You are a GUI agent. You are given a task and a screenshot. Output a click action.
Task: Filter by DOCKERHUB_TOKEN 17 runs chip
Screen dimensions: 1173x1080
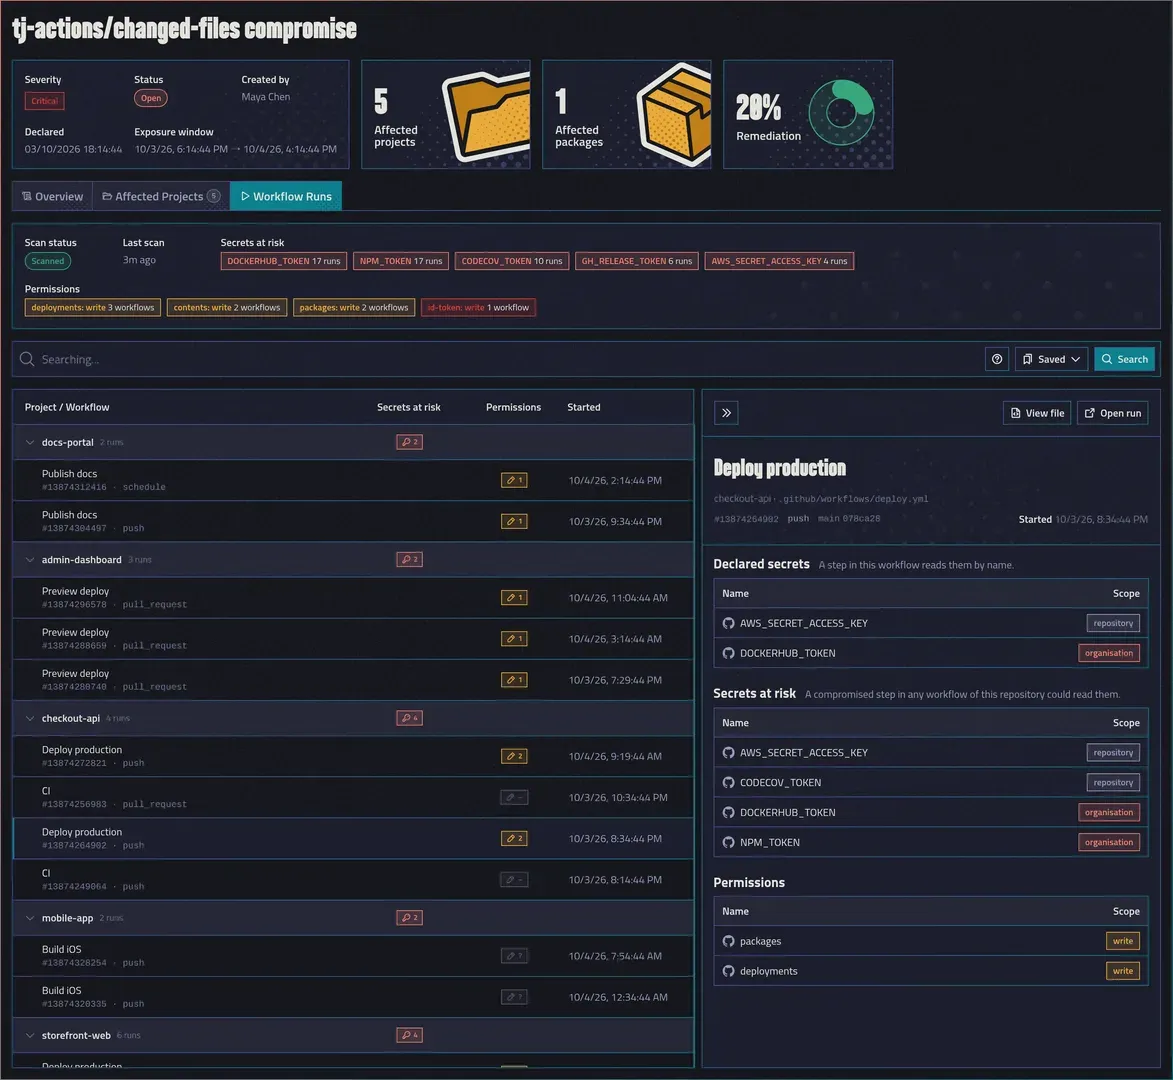coord(284,261)
